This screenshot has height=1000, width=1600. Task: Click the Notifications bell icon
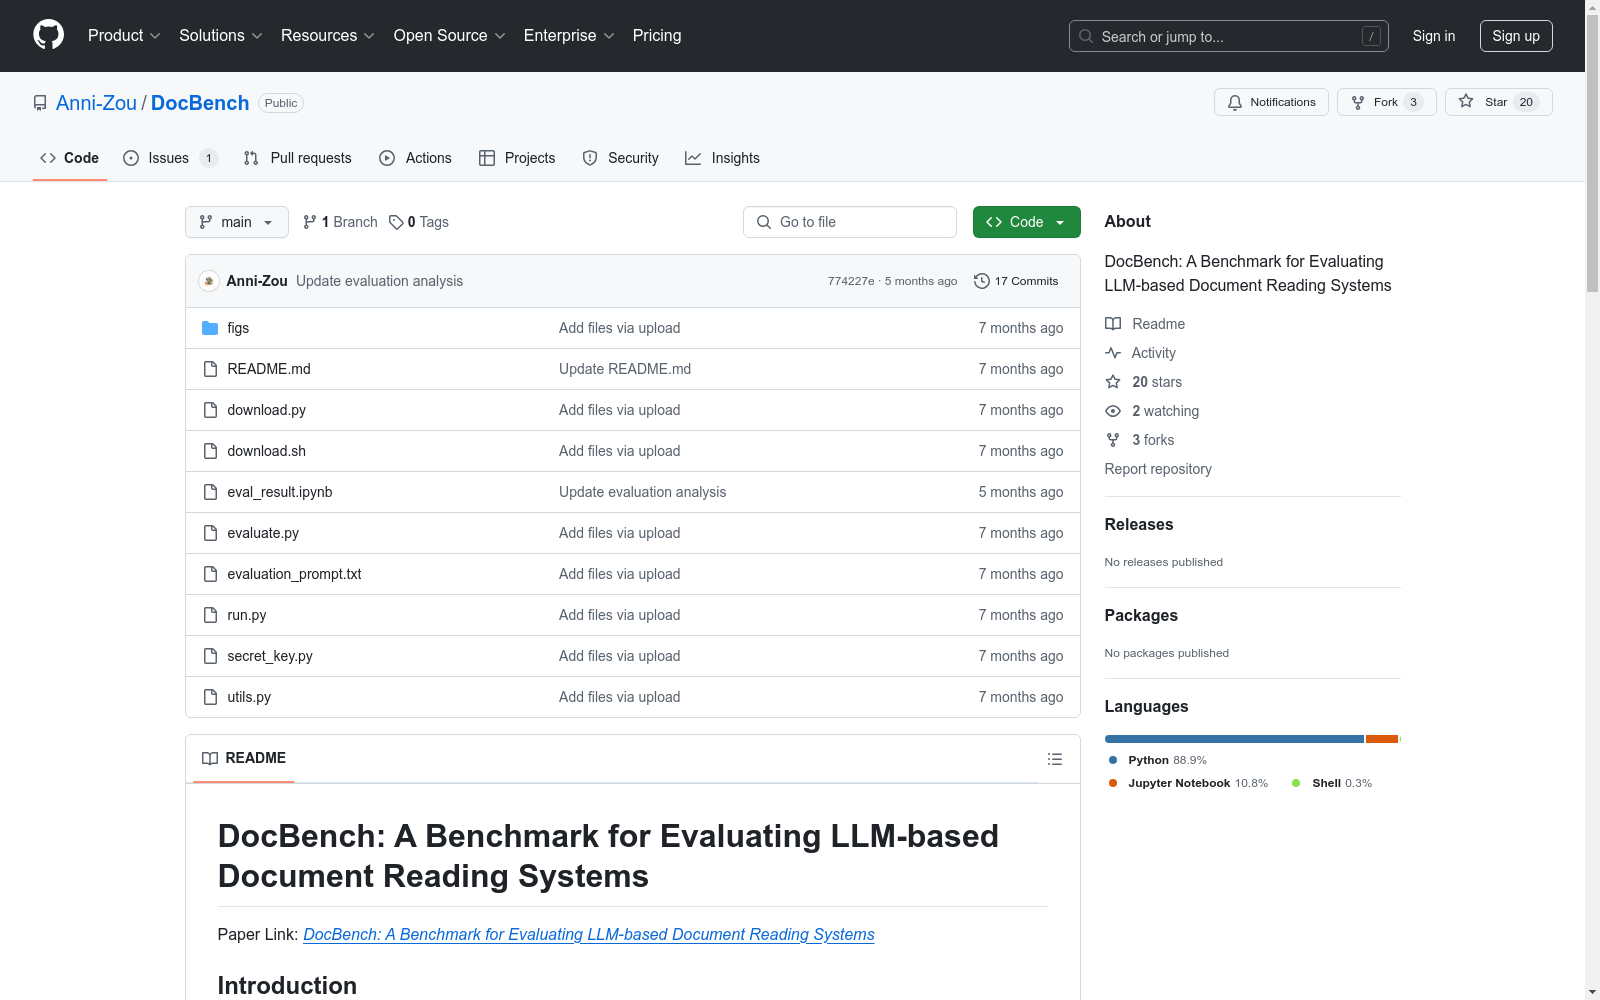(1235, 102)
